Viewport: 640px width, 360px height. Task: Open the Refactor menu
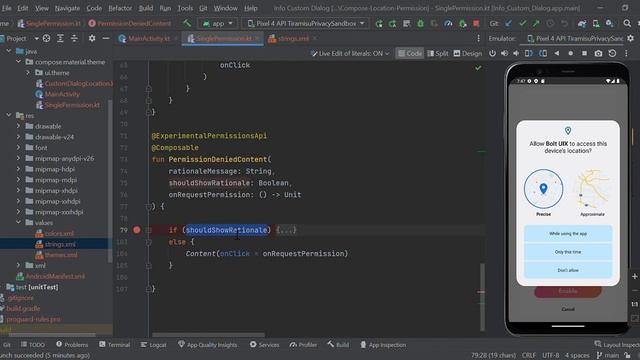(x=120, y=8)
